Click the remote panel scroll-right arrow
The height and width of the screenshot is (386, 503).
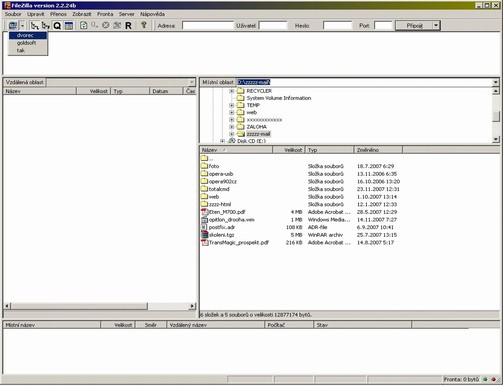coord(192,306)
